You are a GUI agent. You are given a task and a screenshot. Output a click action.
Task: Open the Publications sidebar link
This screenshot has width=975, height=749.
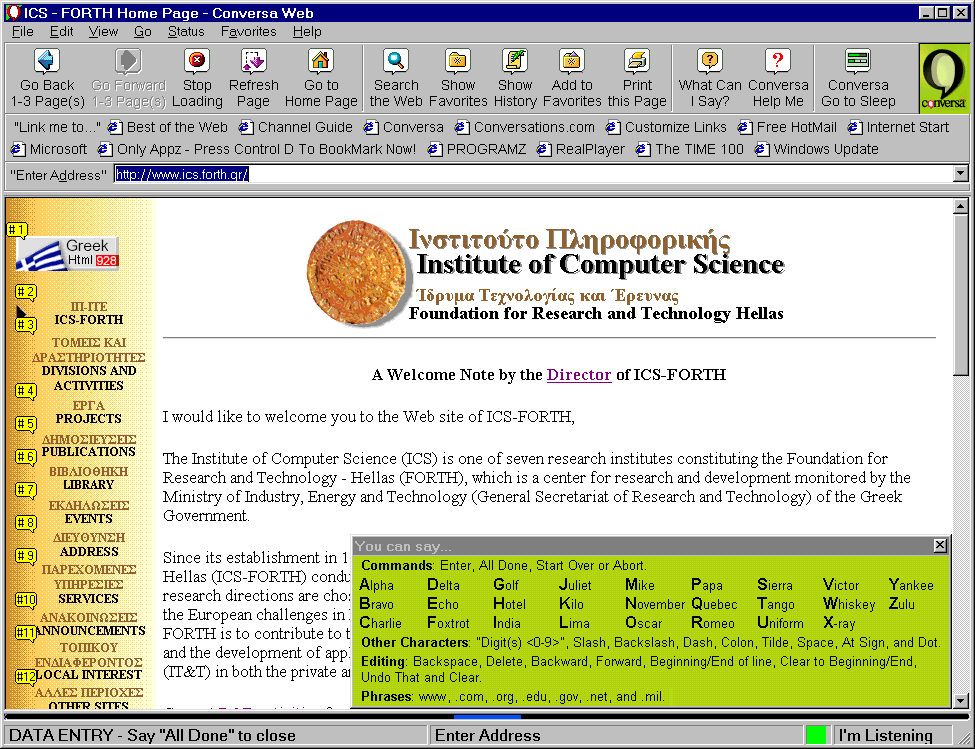pyautogui.click(x=89, y=446)
